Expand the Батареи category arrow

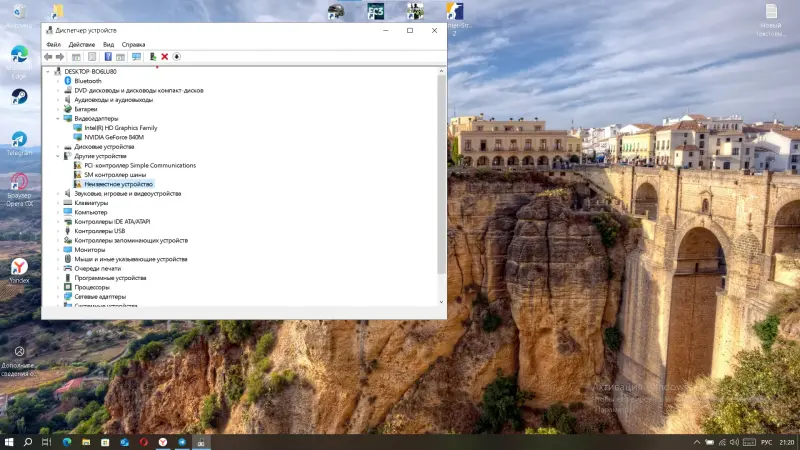[58, 109]
